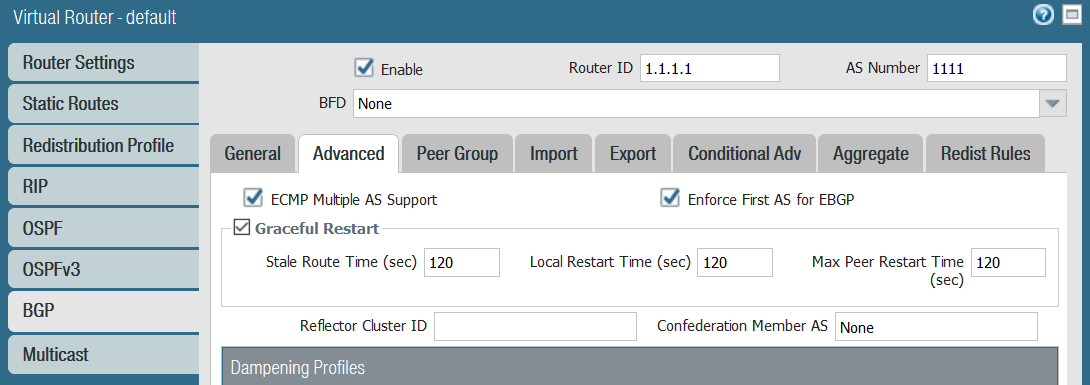Viewport: 1090px width, 385px height.
Task: Focus Max Peer Restart Time field
Action: (1008, 262)
